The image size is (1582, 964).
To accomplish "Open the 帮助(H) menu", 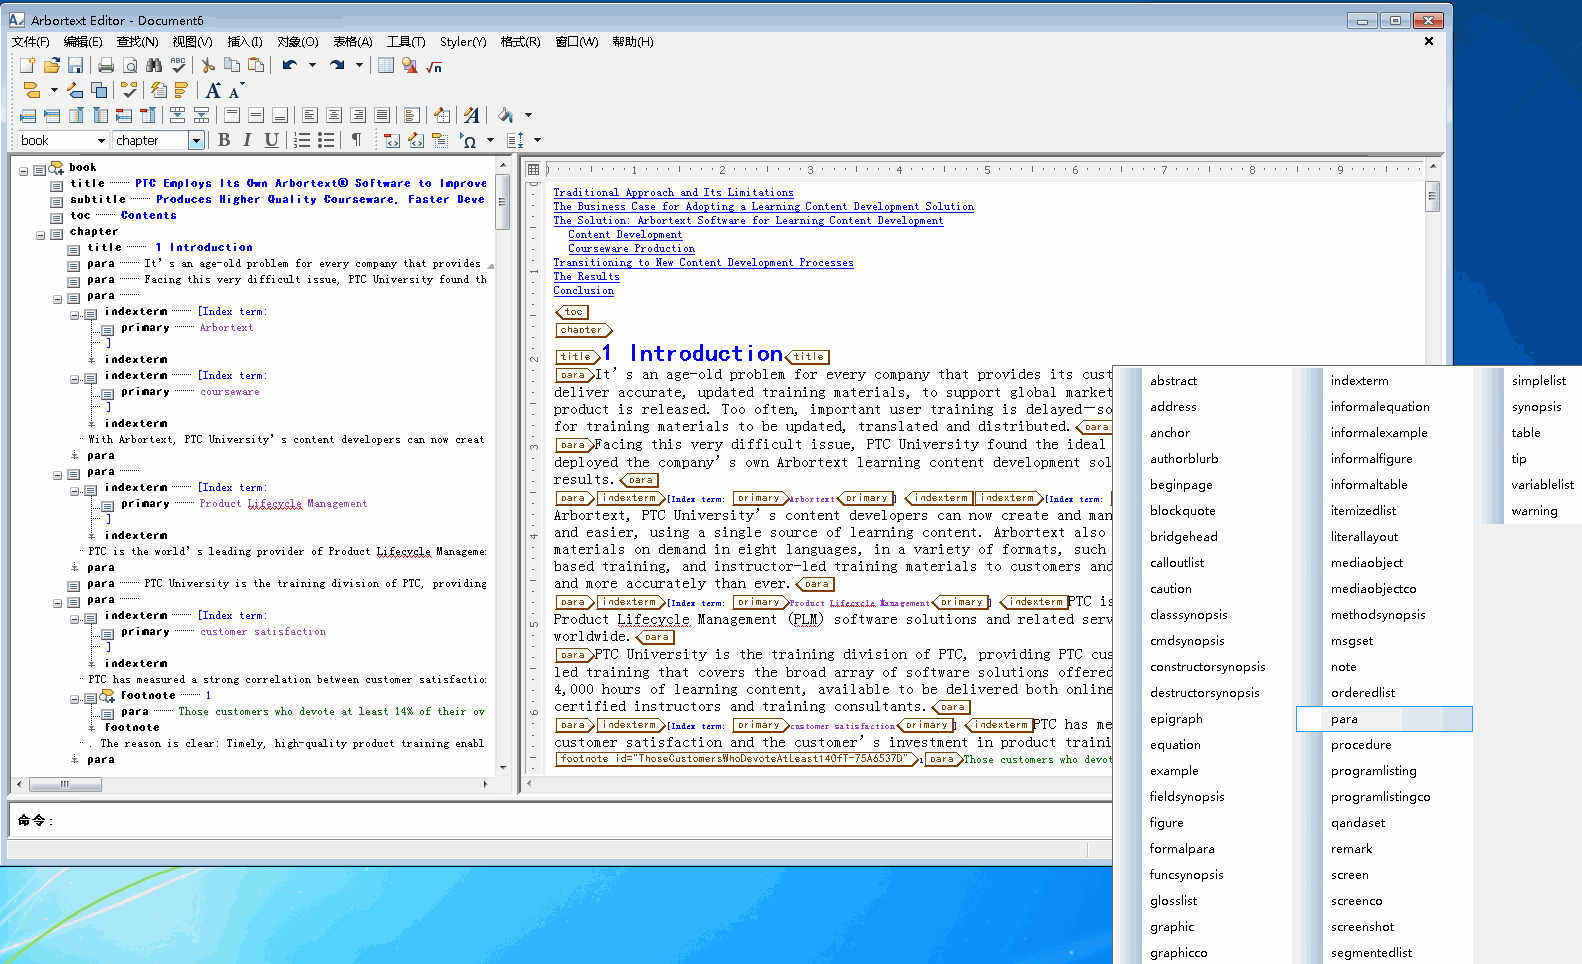I will pyautogui.click(x=633, y=41).
